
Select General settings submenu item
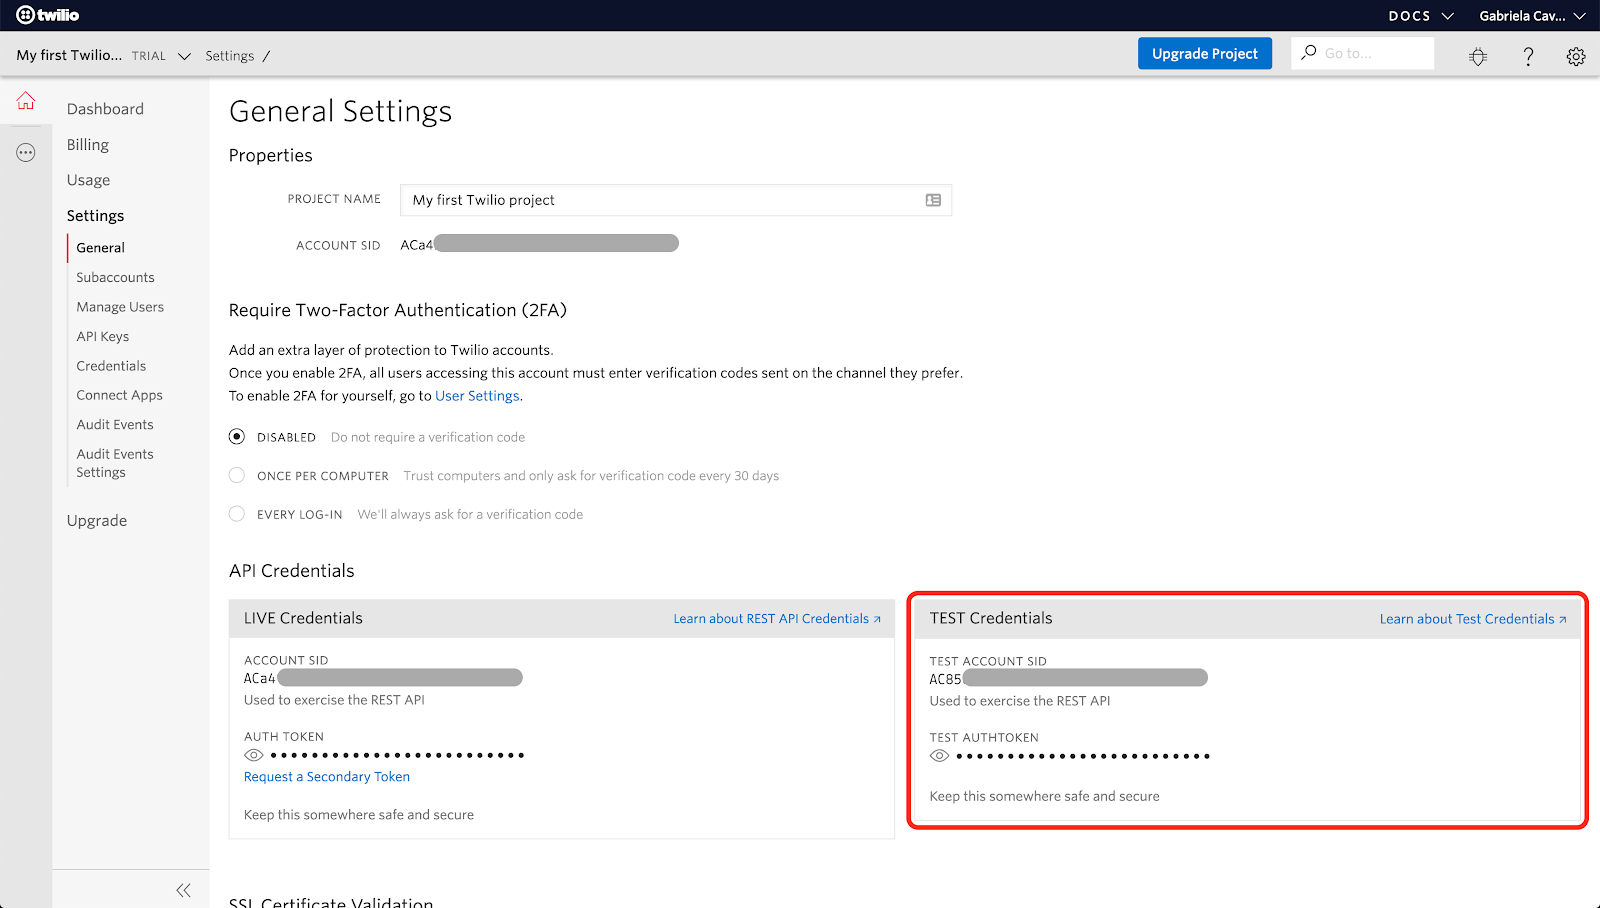click(101, 248)
